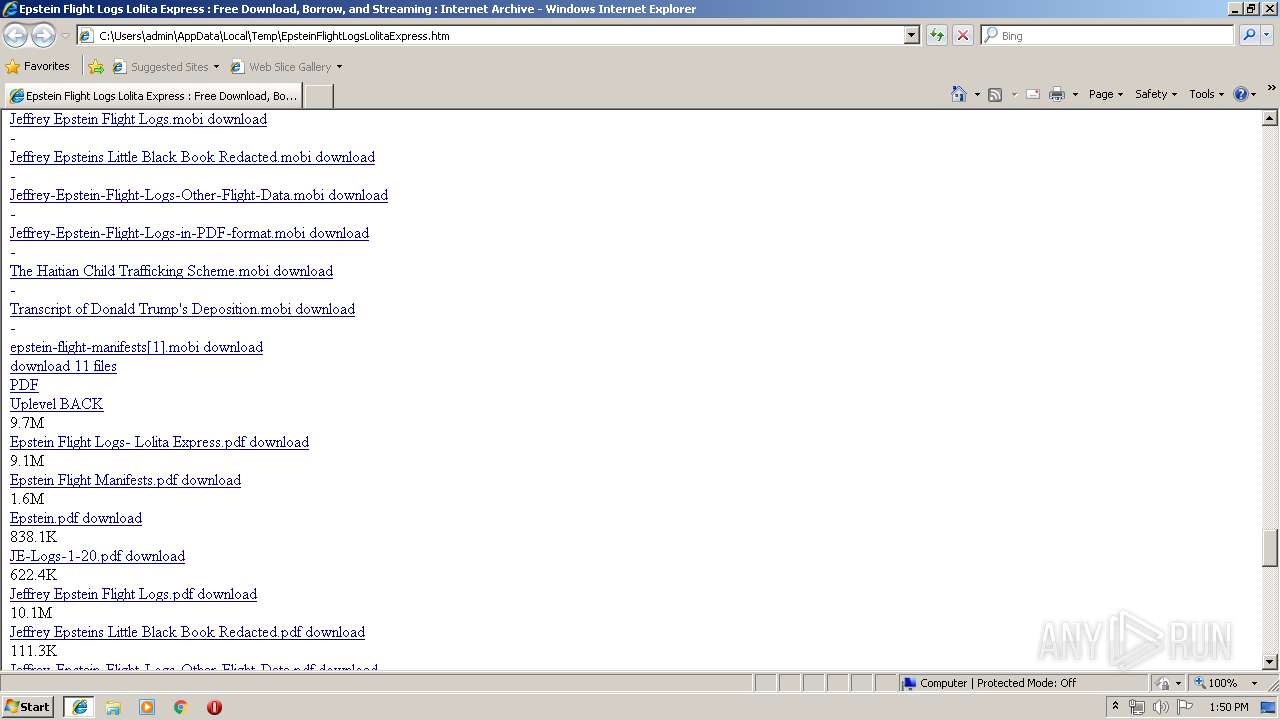1280x720 pixels.
Task: Click the vertical scrollbar thumb
Action: click(1270, 548)
